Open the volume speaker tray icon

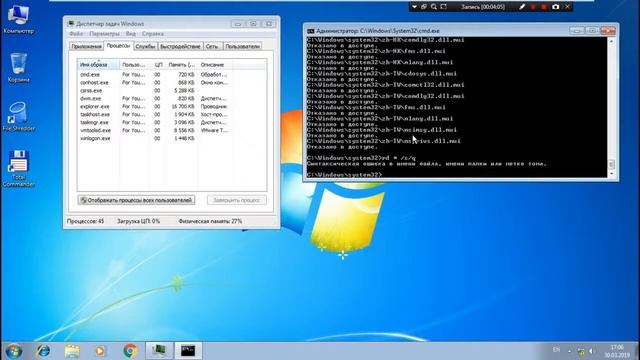(x=591, y=351)
